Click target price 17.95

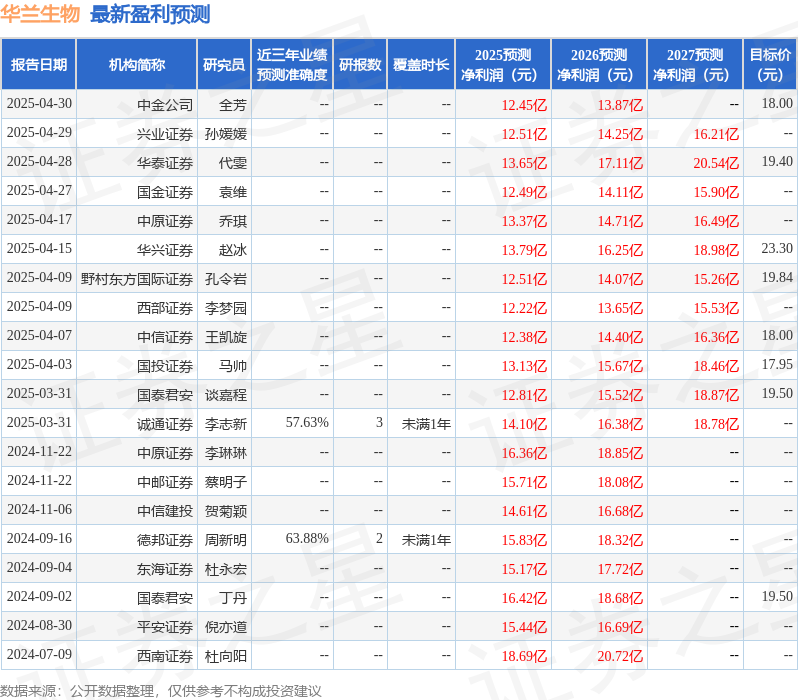pyautogui.click(x=777, y=365)
